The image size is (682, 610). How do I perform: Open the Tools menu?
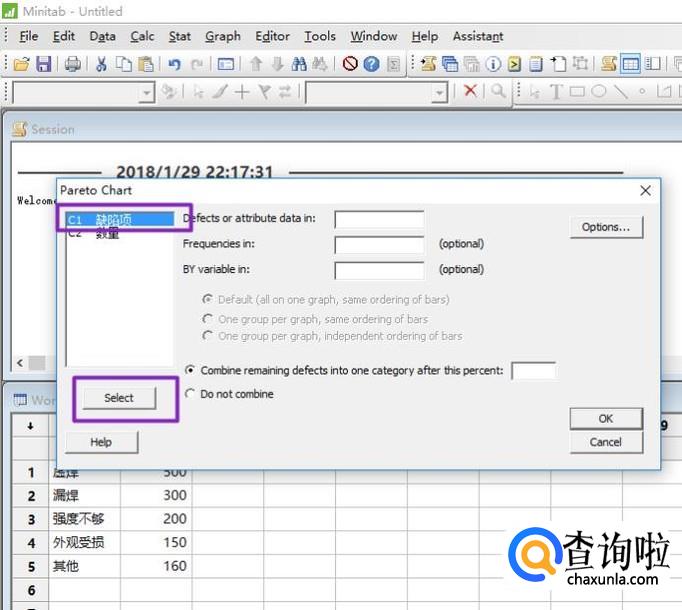(x=320, y=36)
